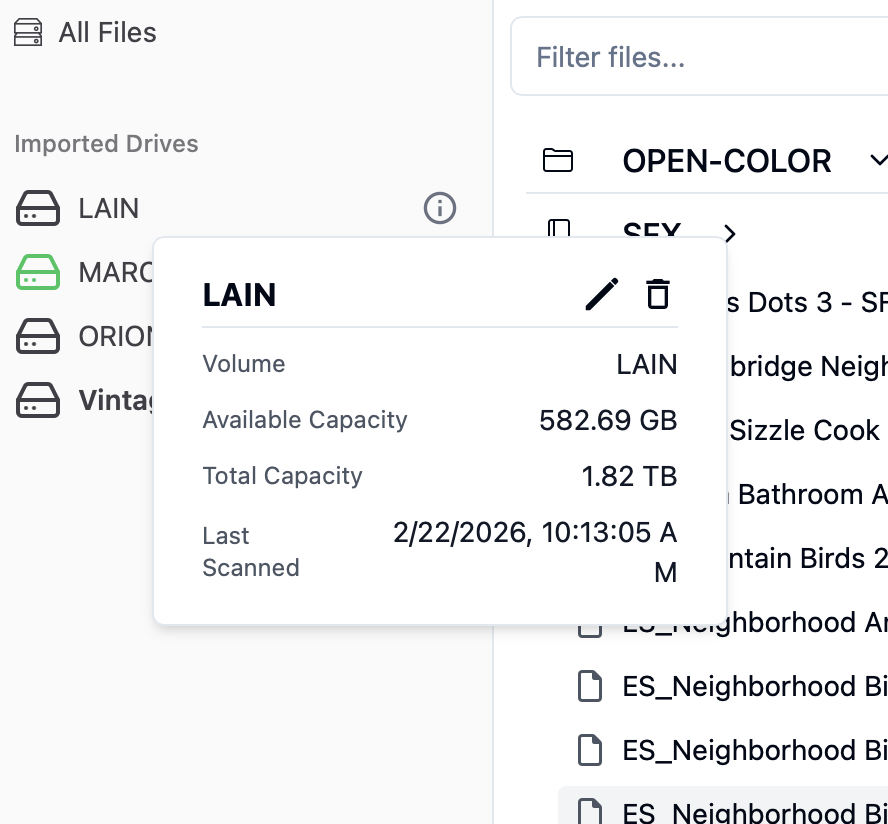The width and height of the screenshot is (888, 824).
Task: Click the drive icon beside Vintage
Action: point(37,400)
